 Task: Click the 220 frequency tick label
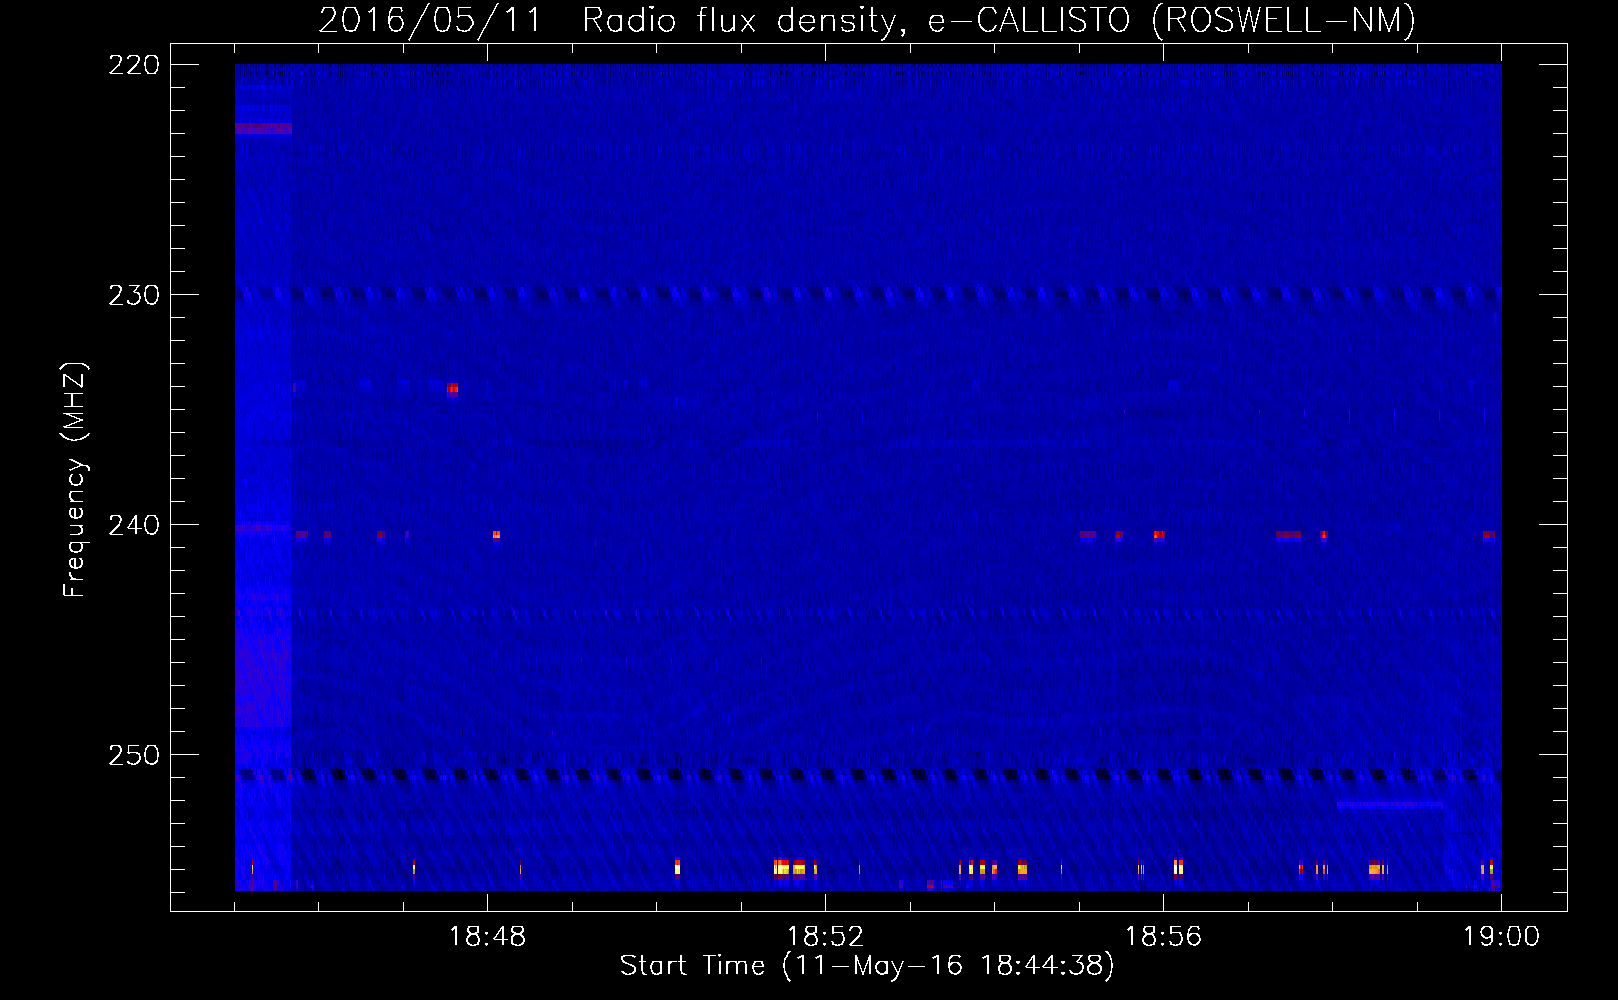coord(134,65)
